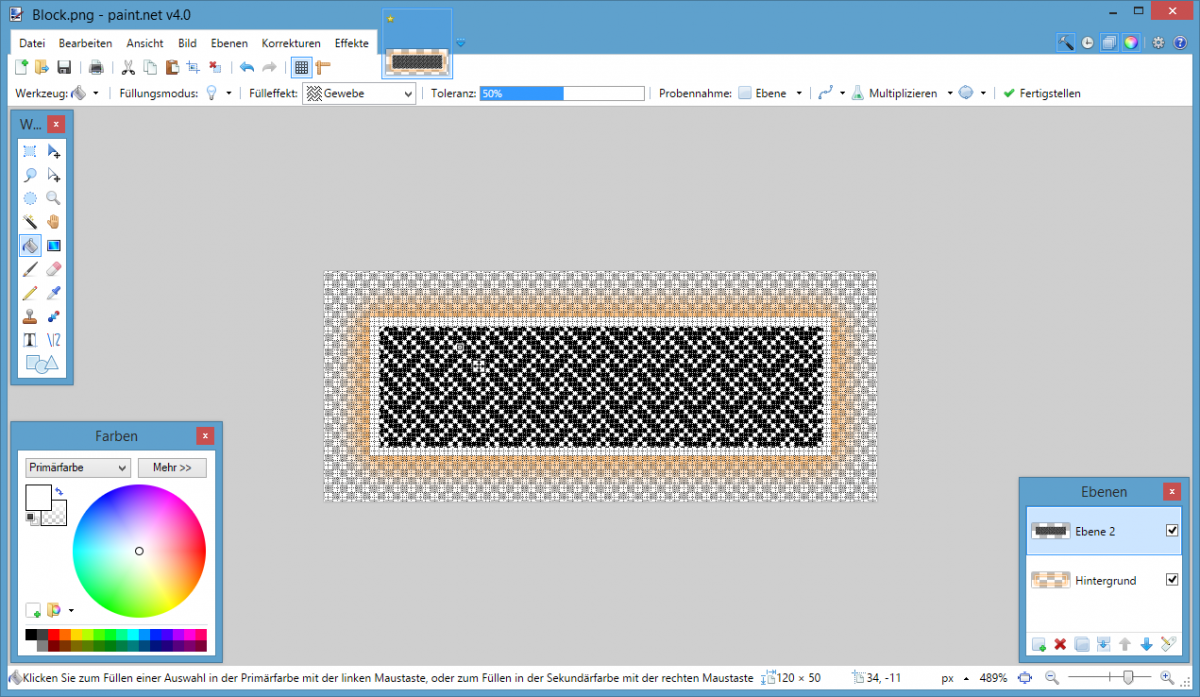Open the Korrekturen menu
Image resolution: width=1200 pixels, height=697 pixels.
[291, 43]
